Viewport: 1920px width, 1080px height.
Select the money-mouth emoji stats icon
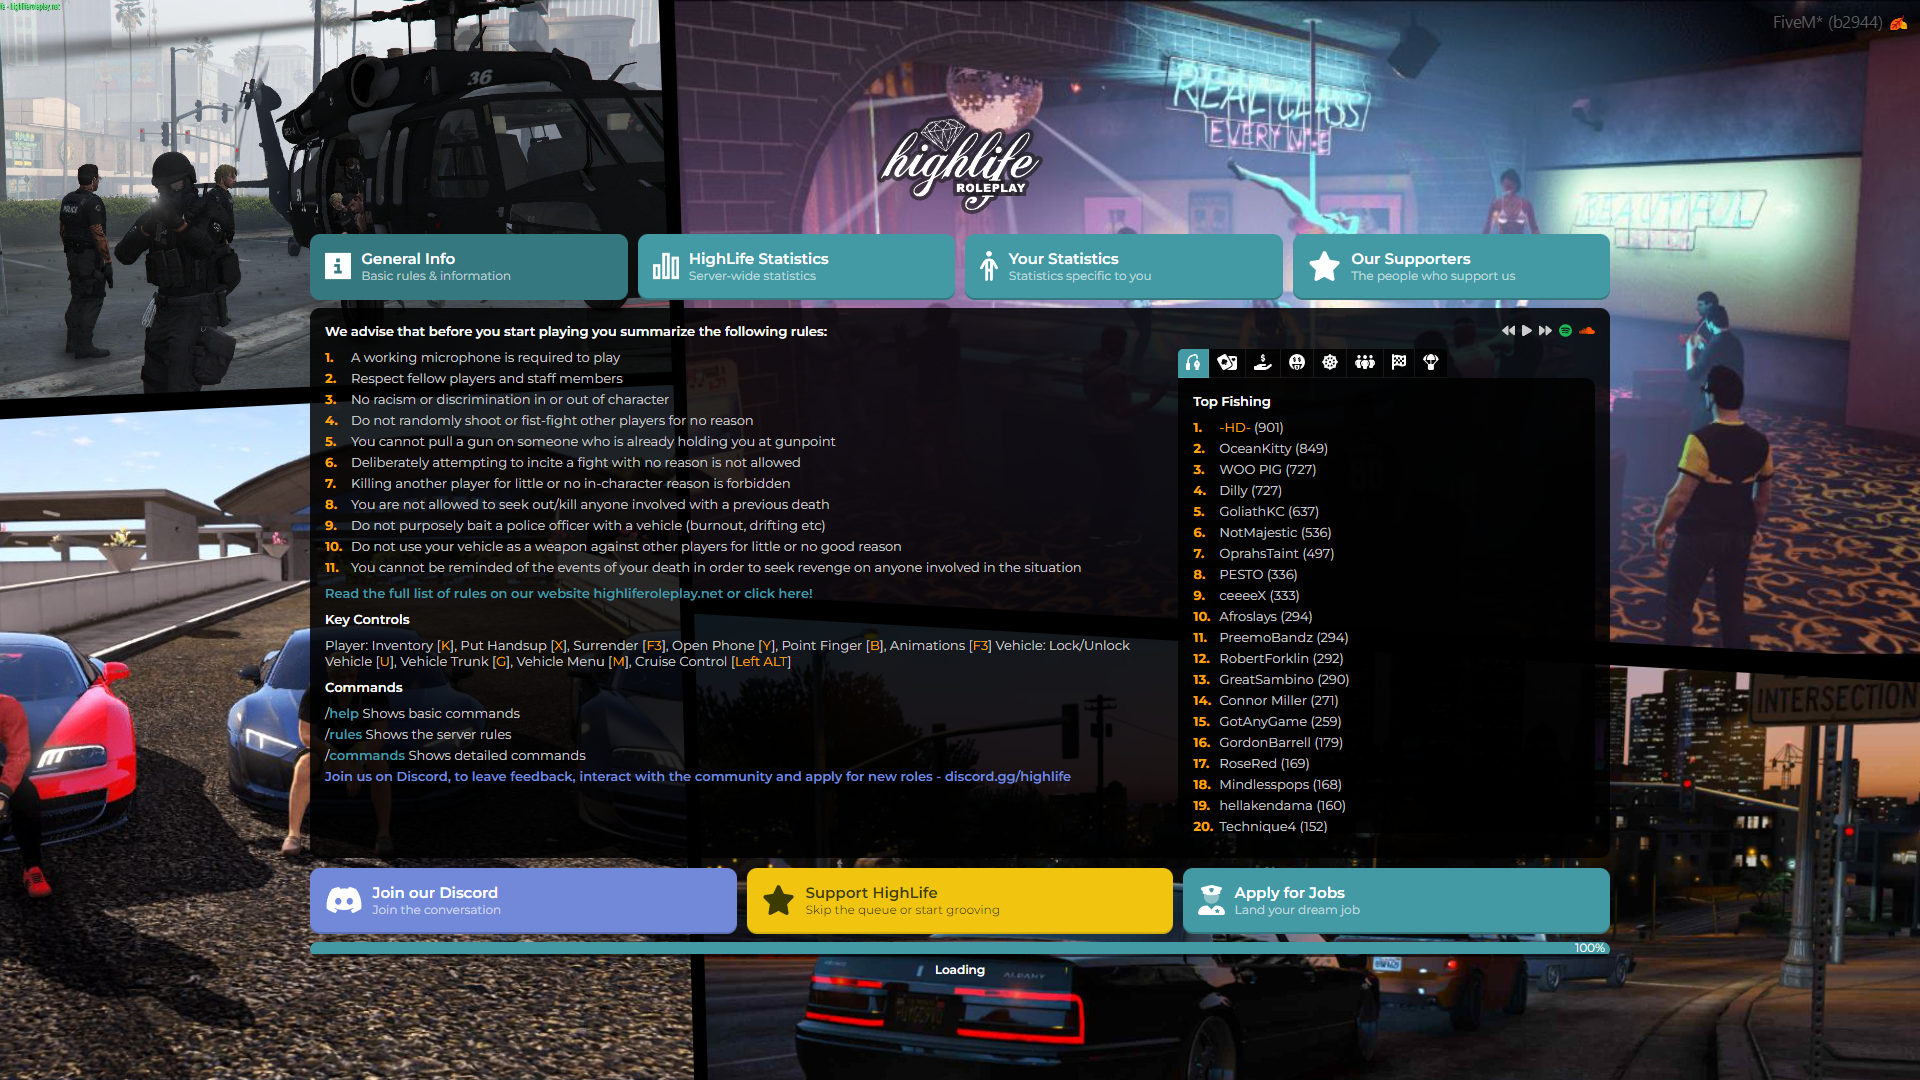1296,363
